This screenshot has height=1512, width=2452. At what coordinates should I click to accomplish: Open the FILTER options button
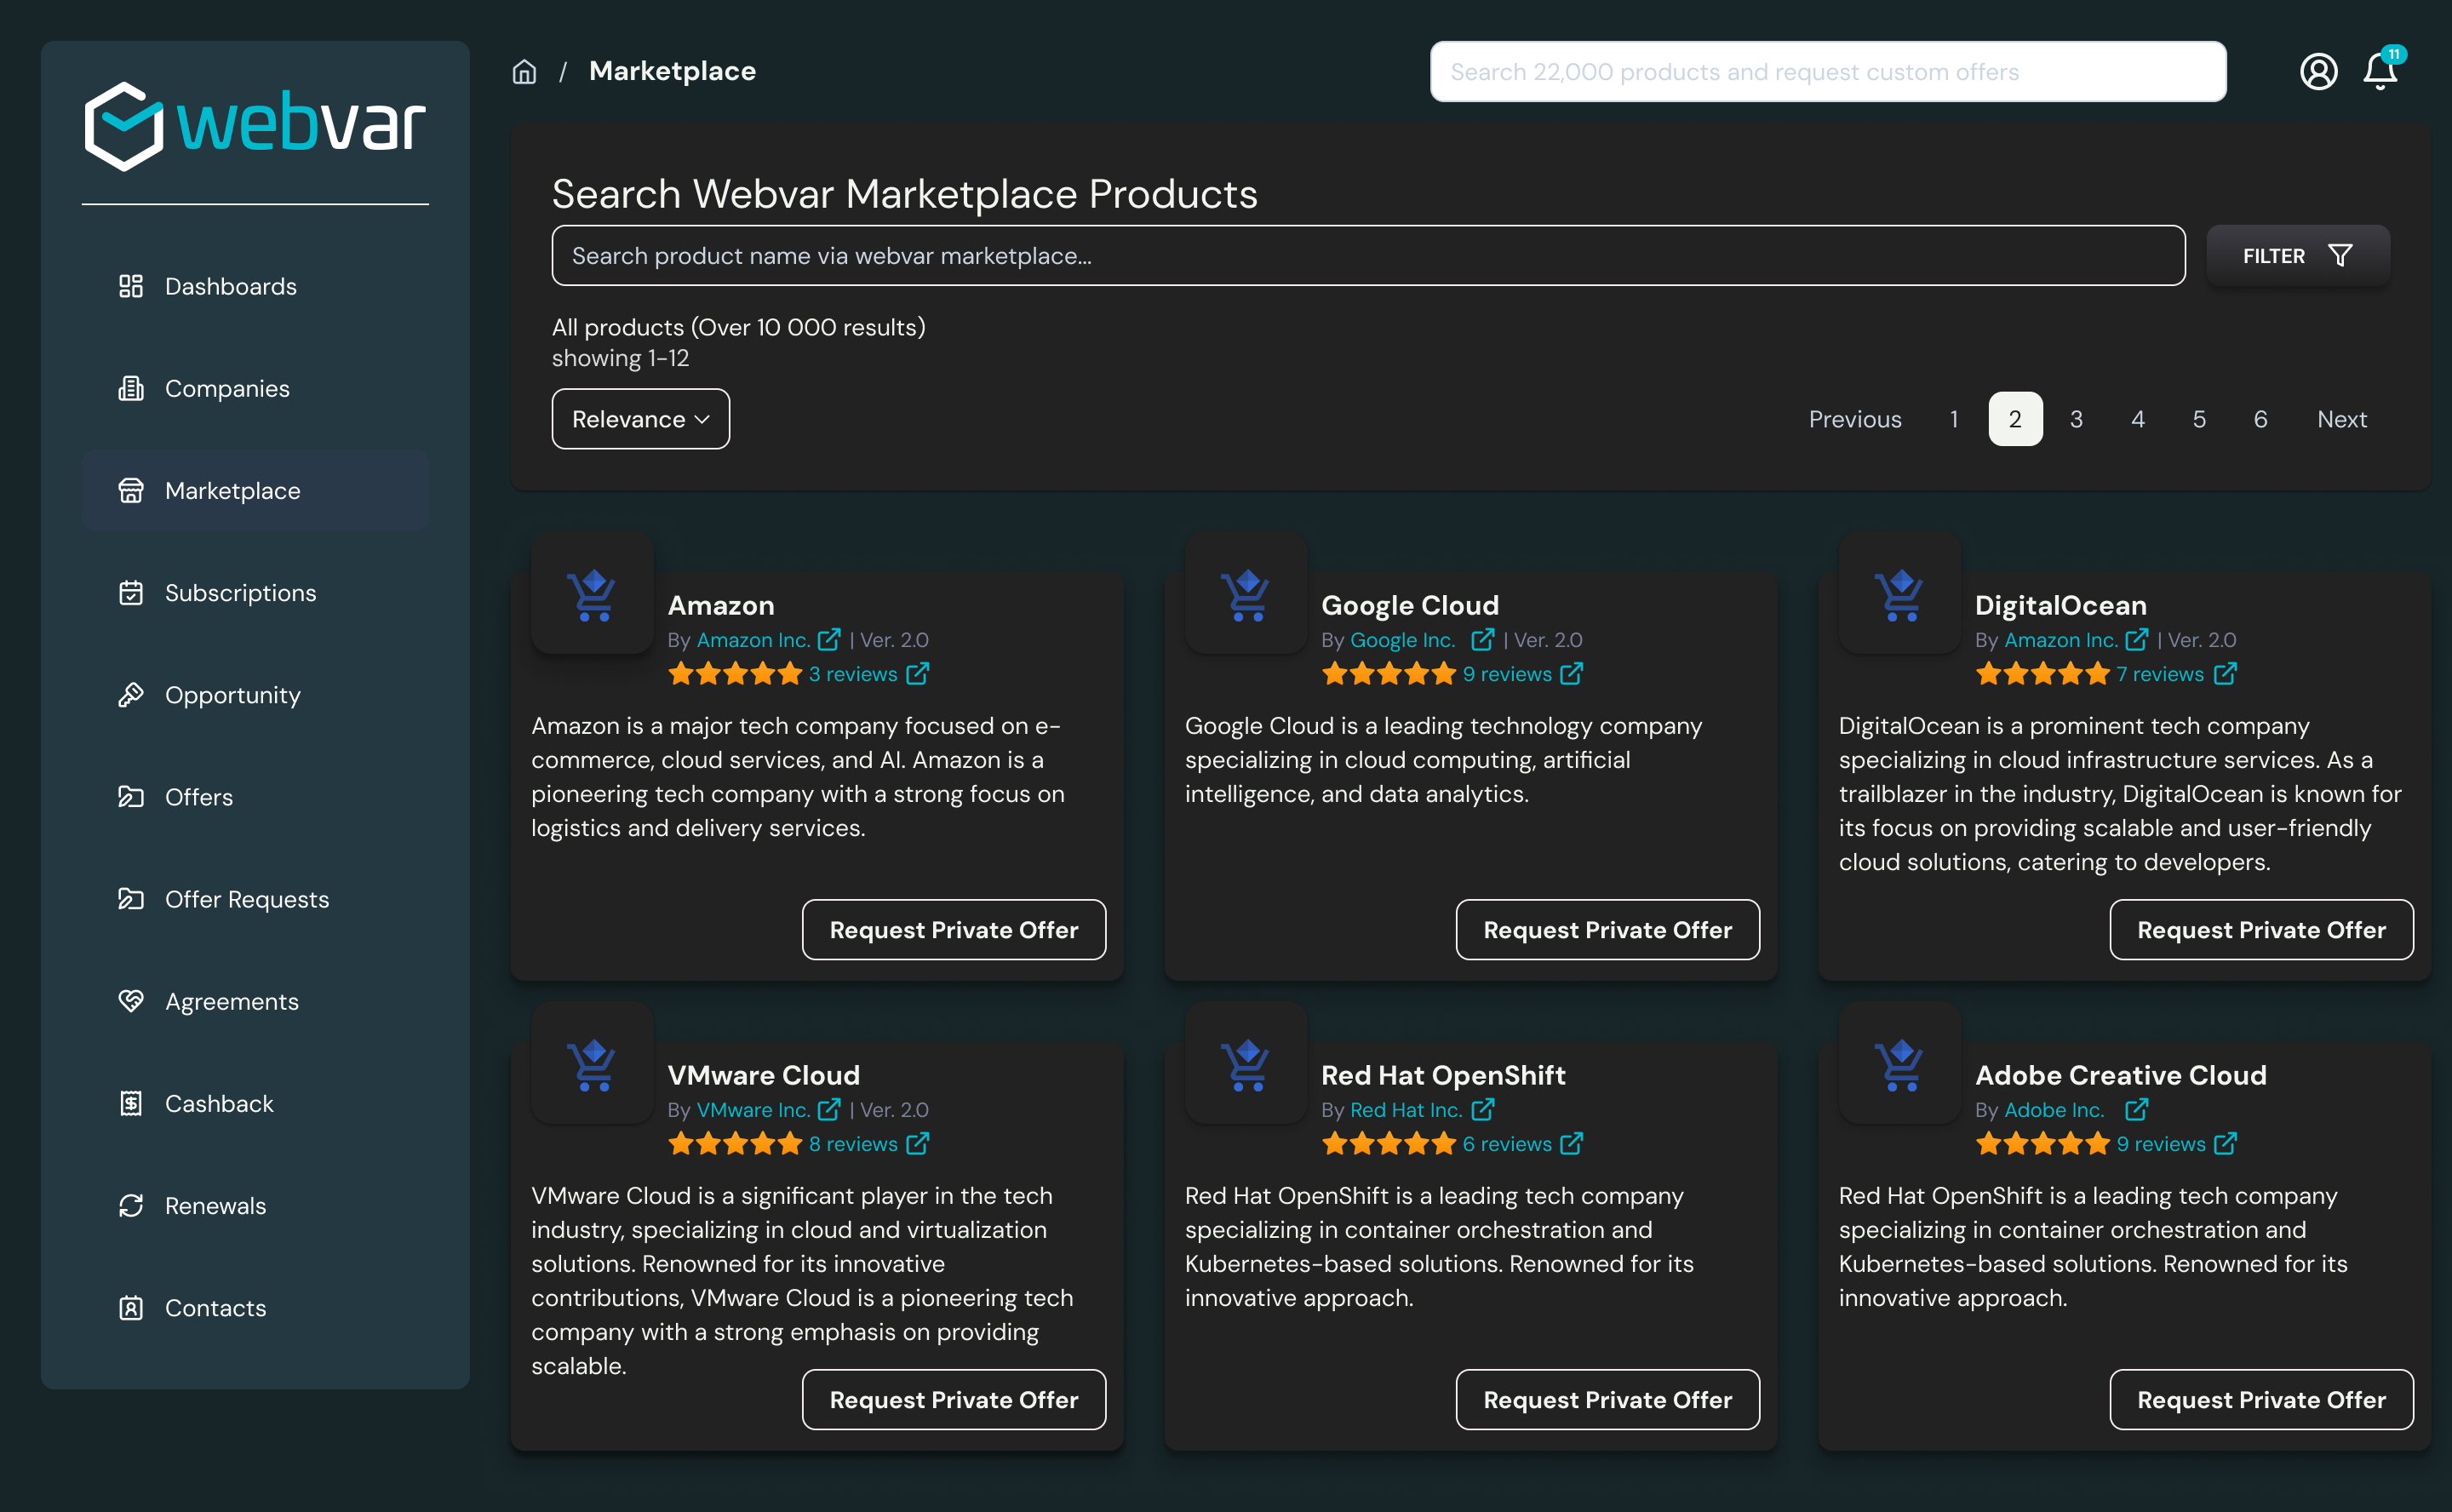(2297, 256)
